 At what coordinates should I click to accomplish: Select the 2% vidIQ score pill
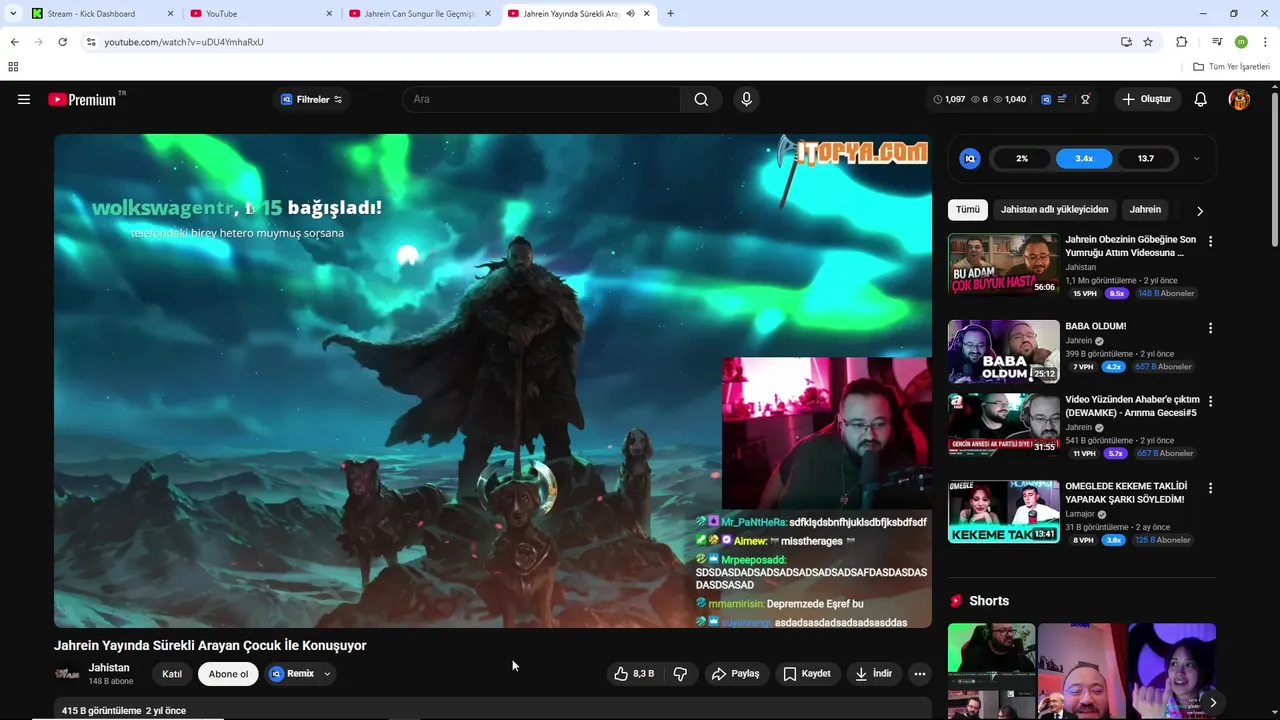click(1022, 158)
